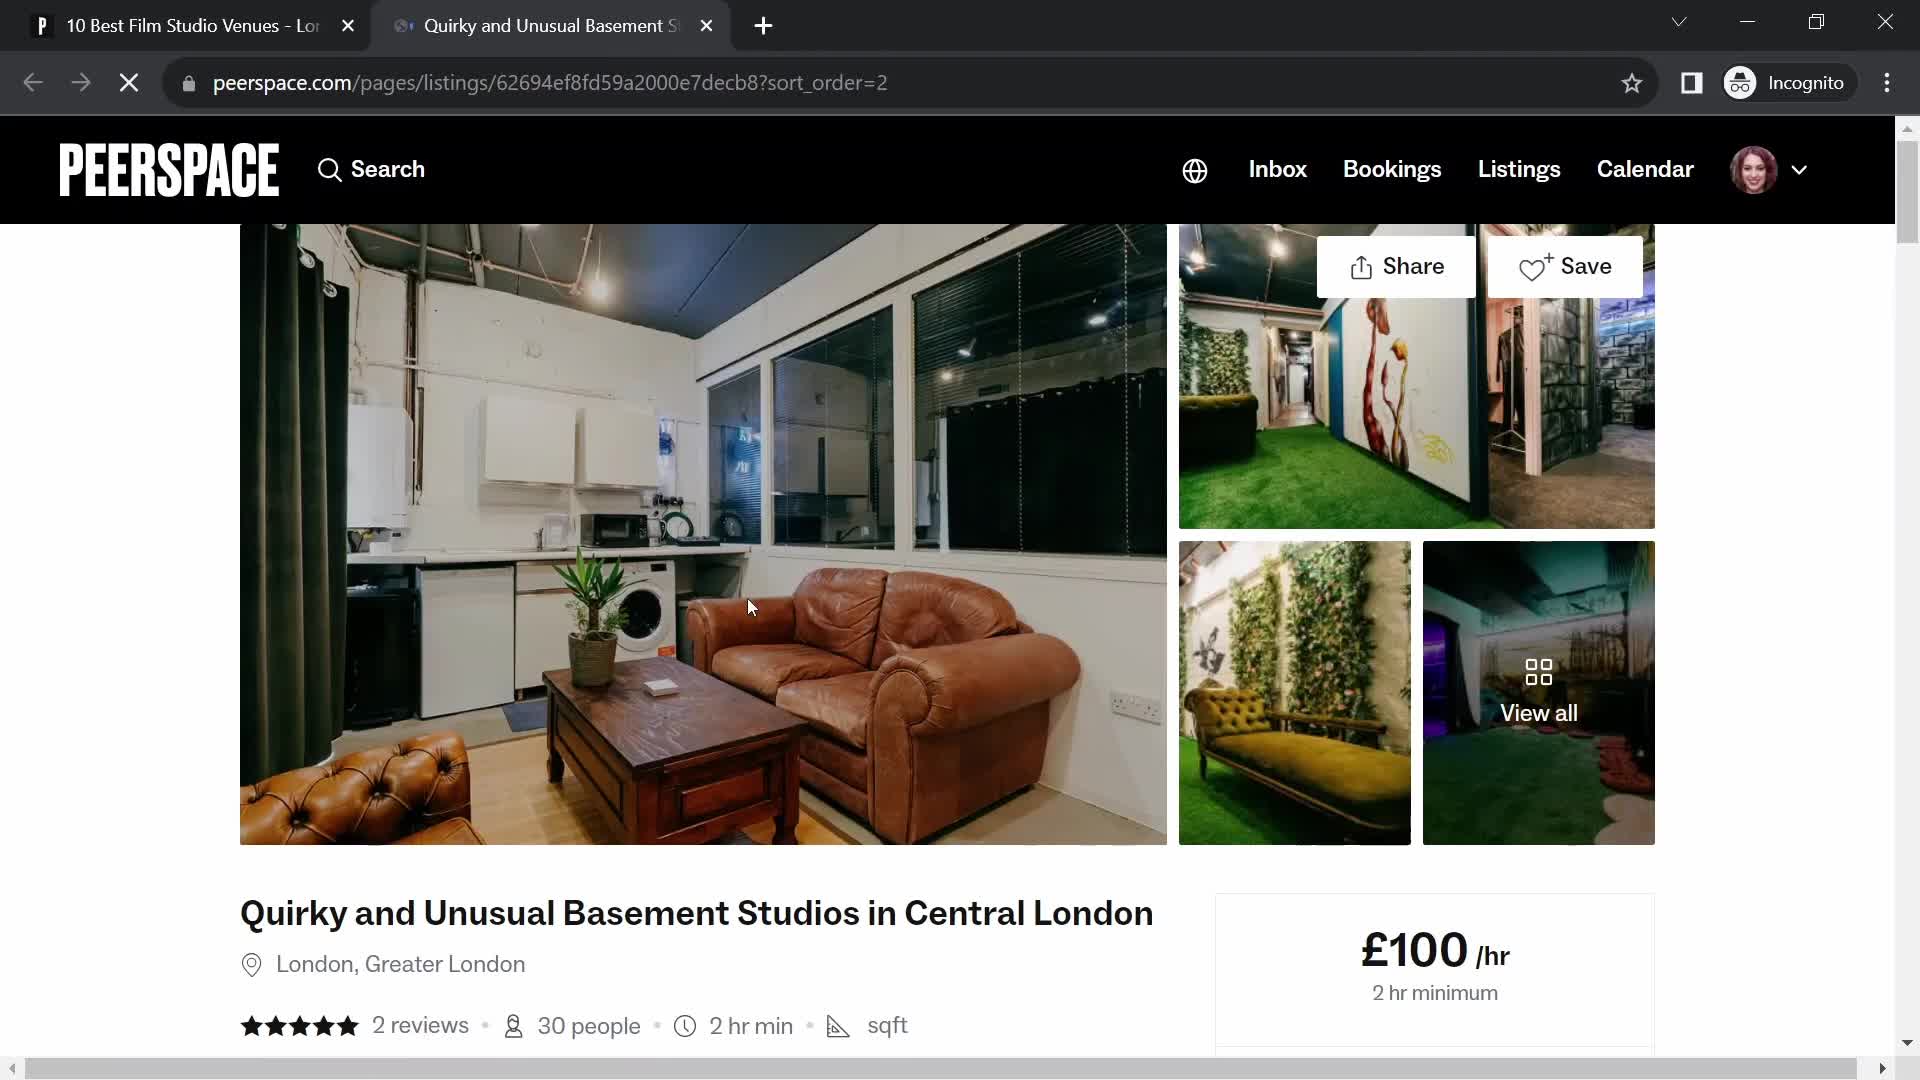Click the vertical scrollbar thumb

pyautogui.click(x=1907, y=191)
